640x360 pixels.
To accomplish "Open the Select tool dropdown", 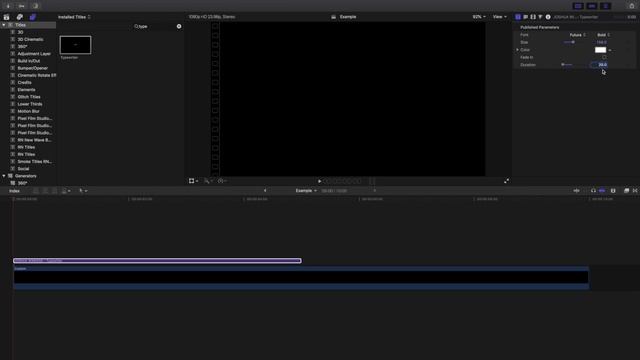I will 83,191.
